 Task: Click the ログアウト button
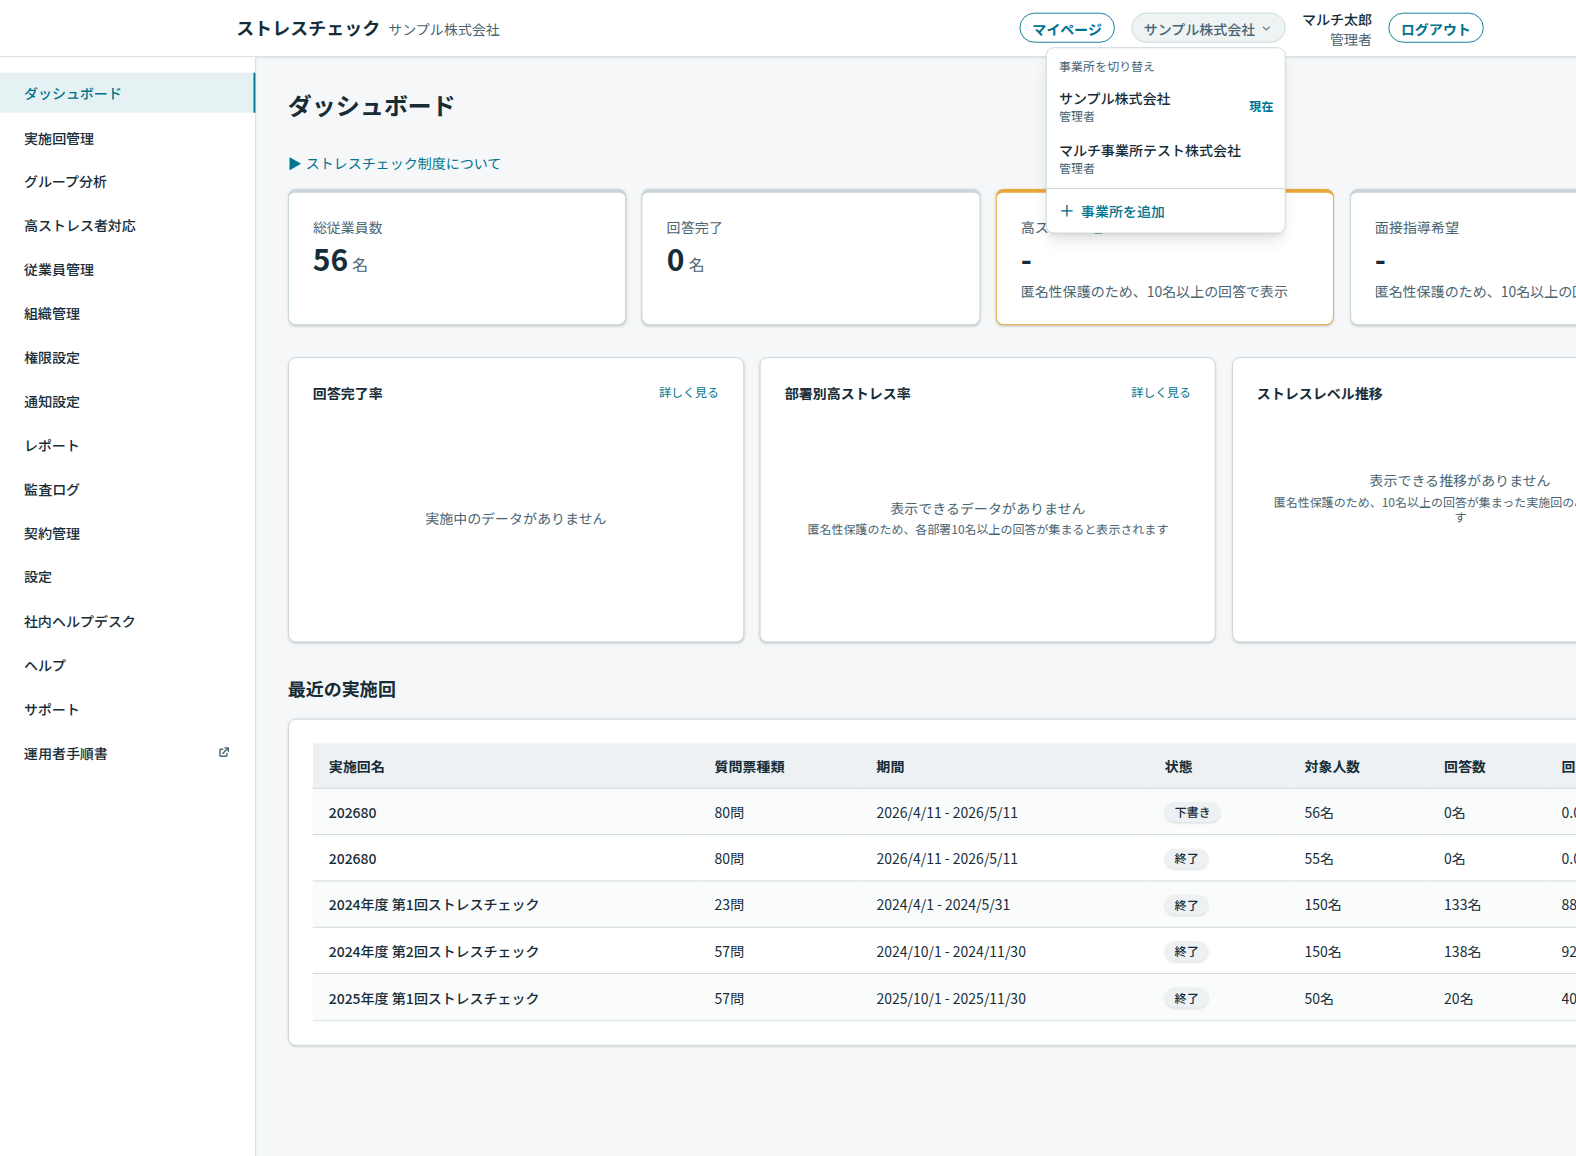click(1435, 29)
